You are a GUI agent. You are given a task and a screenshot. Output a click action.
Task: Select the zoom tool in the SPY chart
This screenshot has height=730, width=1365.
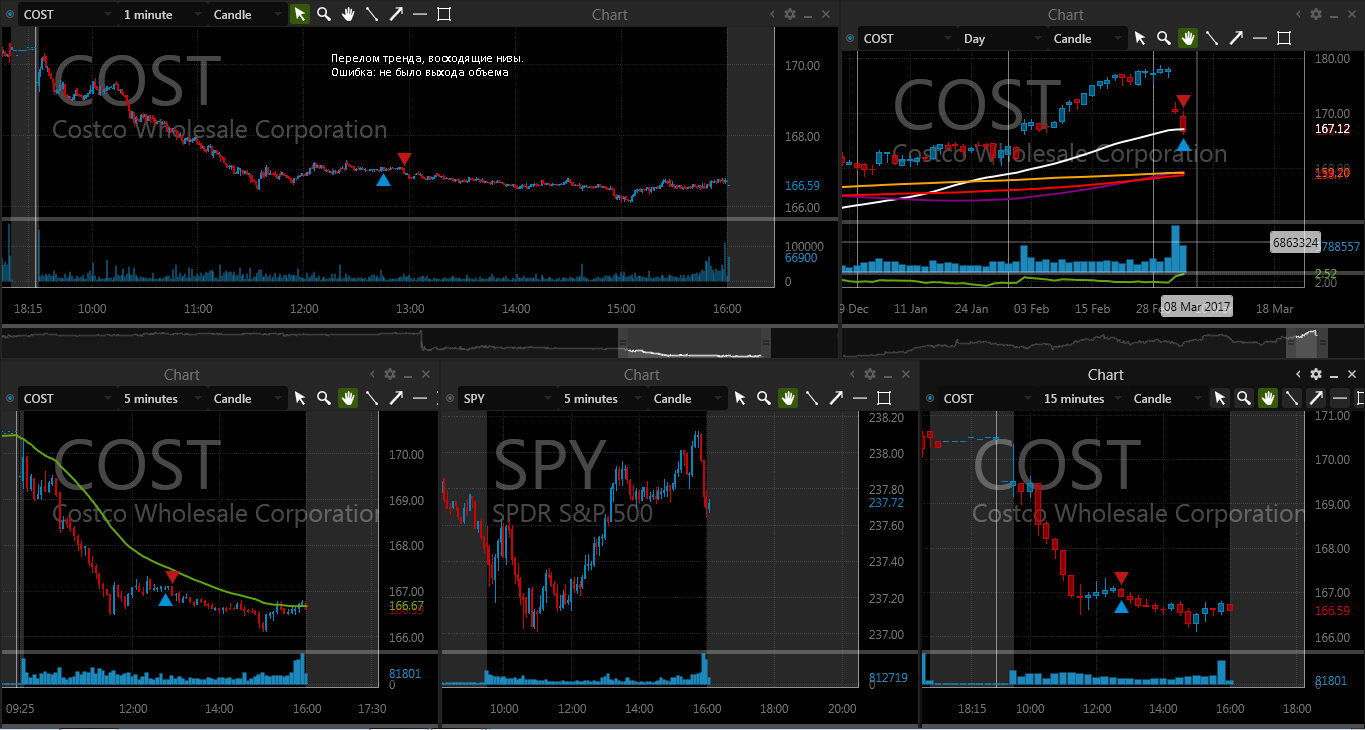pos(764,398)
